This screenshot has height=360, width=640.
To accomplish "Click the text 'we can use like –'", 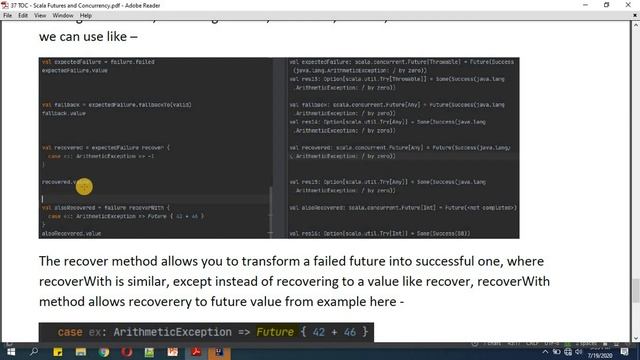I will [88, 37].
